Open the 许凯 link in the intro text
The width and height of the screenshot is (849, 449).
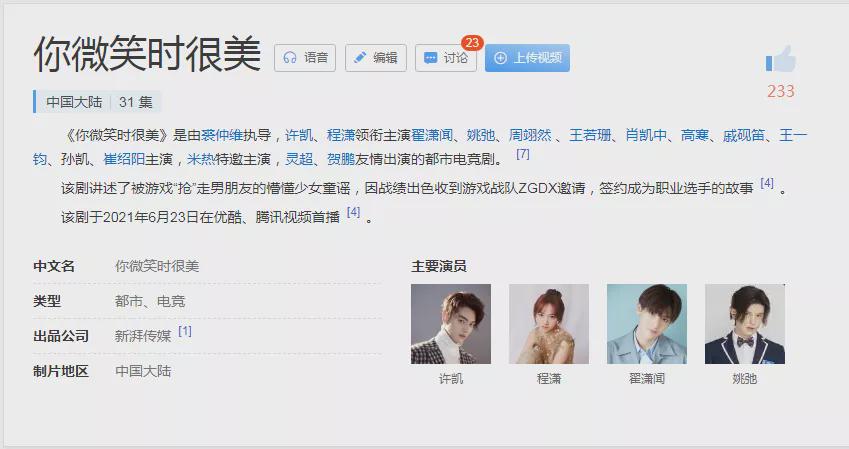coord(299,135)
